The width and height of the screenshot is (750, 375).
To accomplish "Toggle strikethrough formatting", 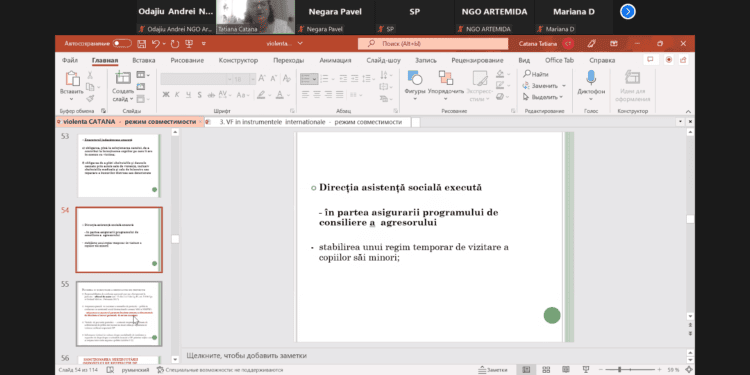I will click(x=211, y=95).
